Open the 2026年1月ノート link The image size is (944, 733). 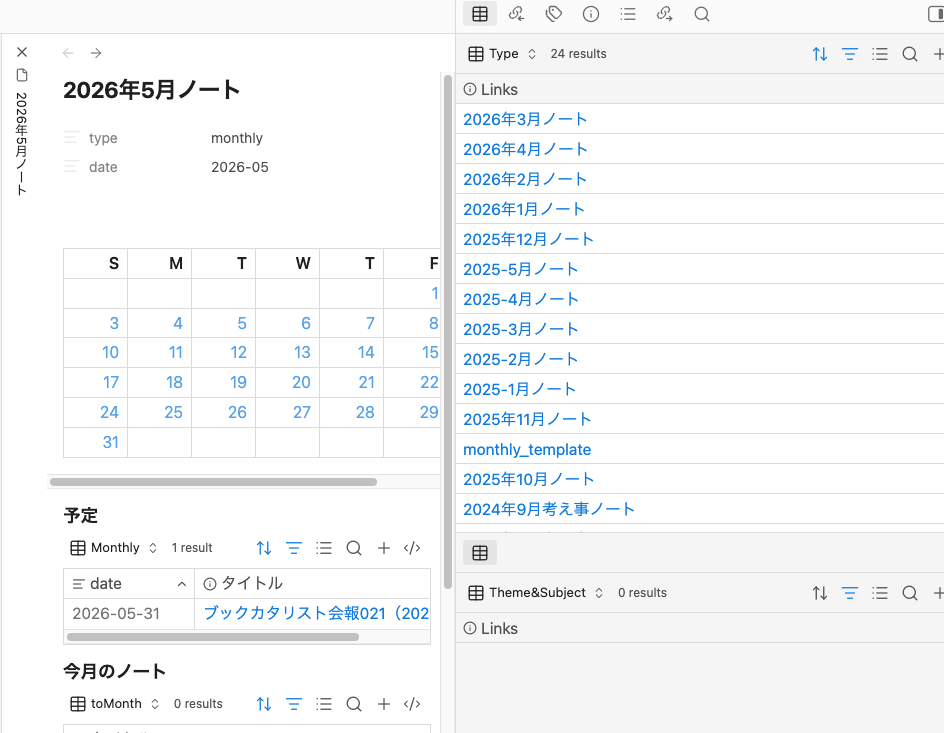click(524, 209)
